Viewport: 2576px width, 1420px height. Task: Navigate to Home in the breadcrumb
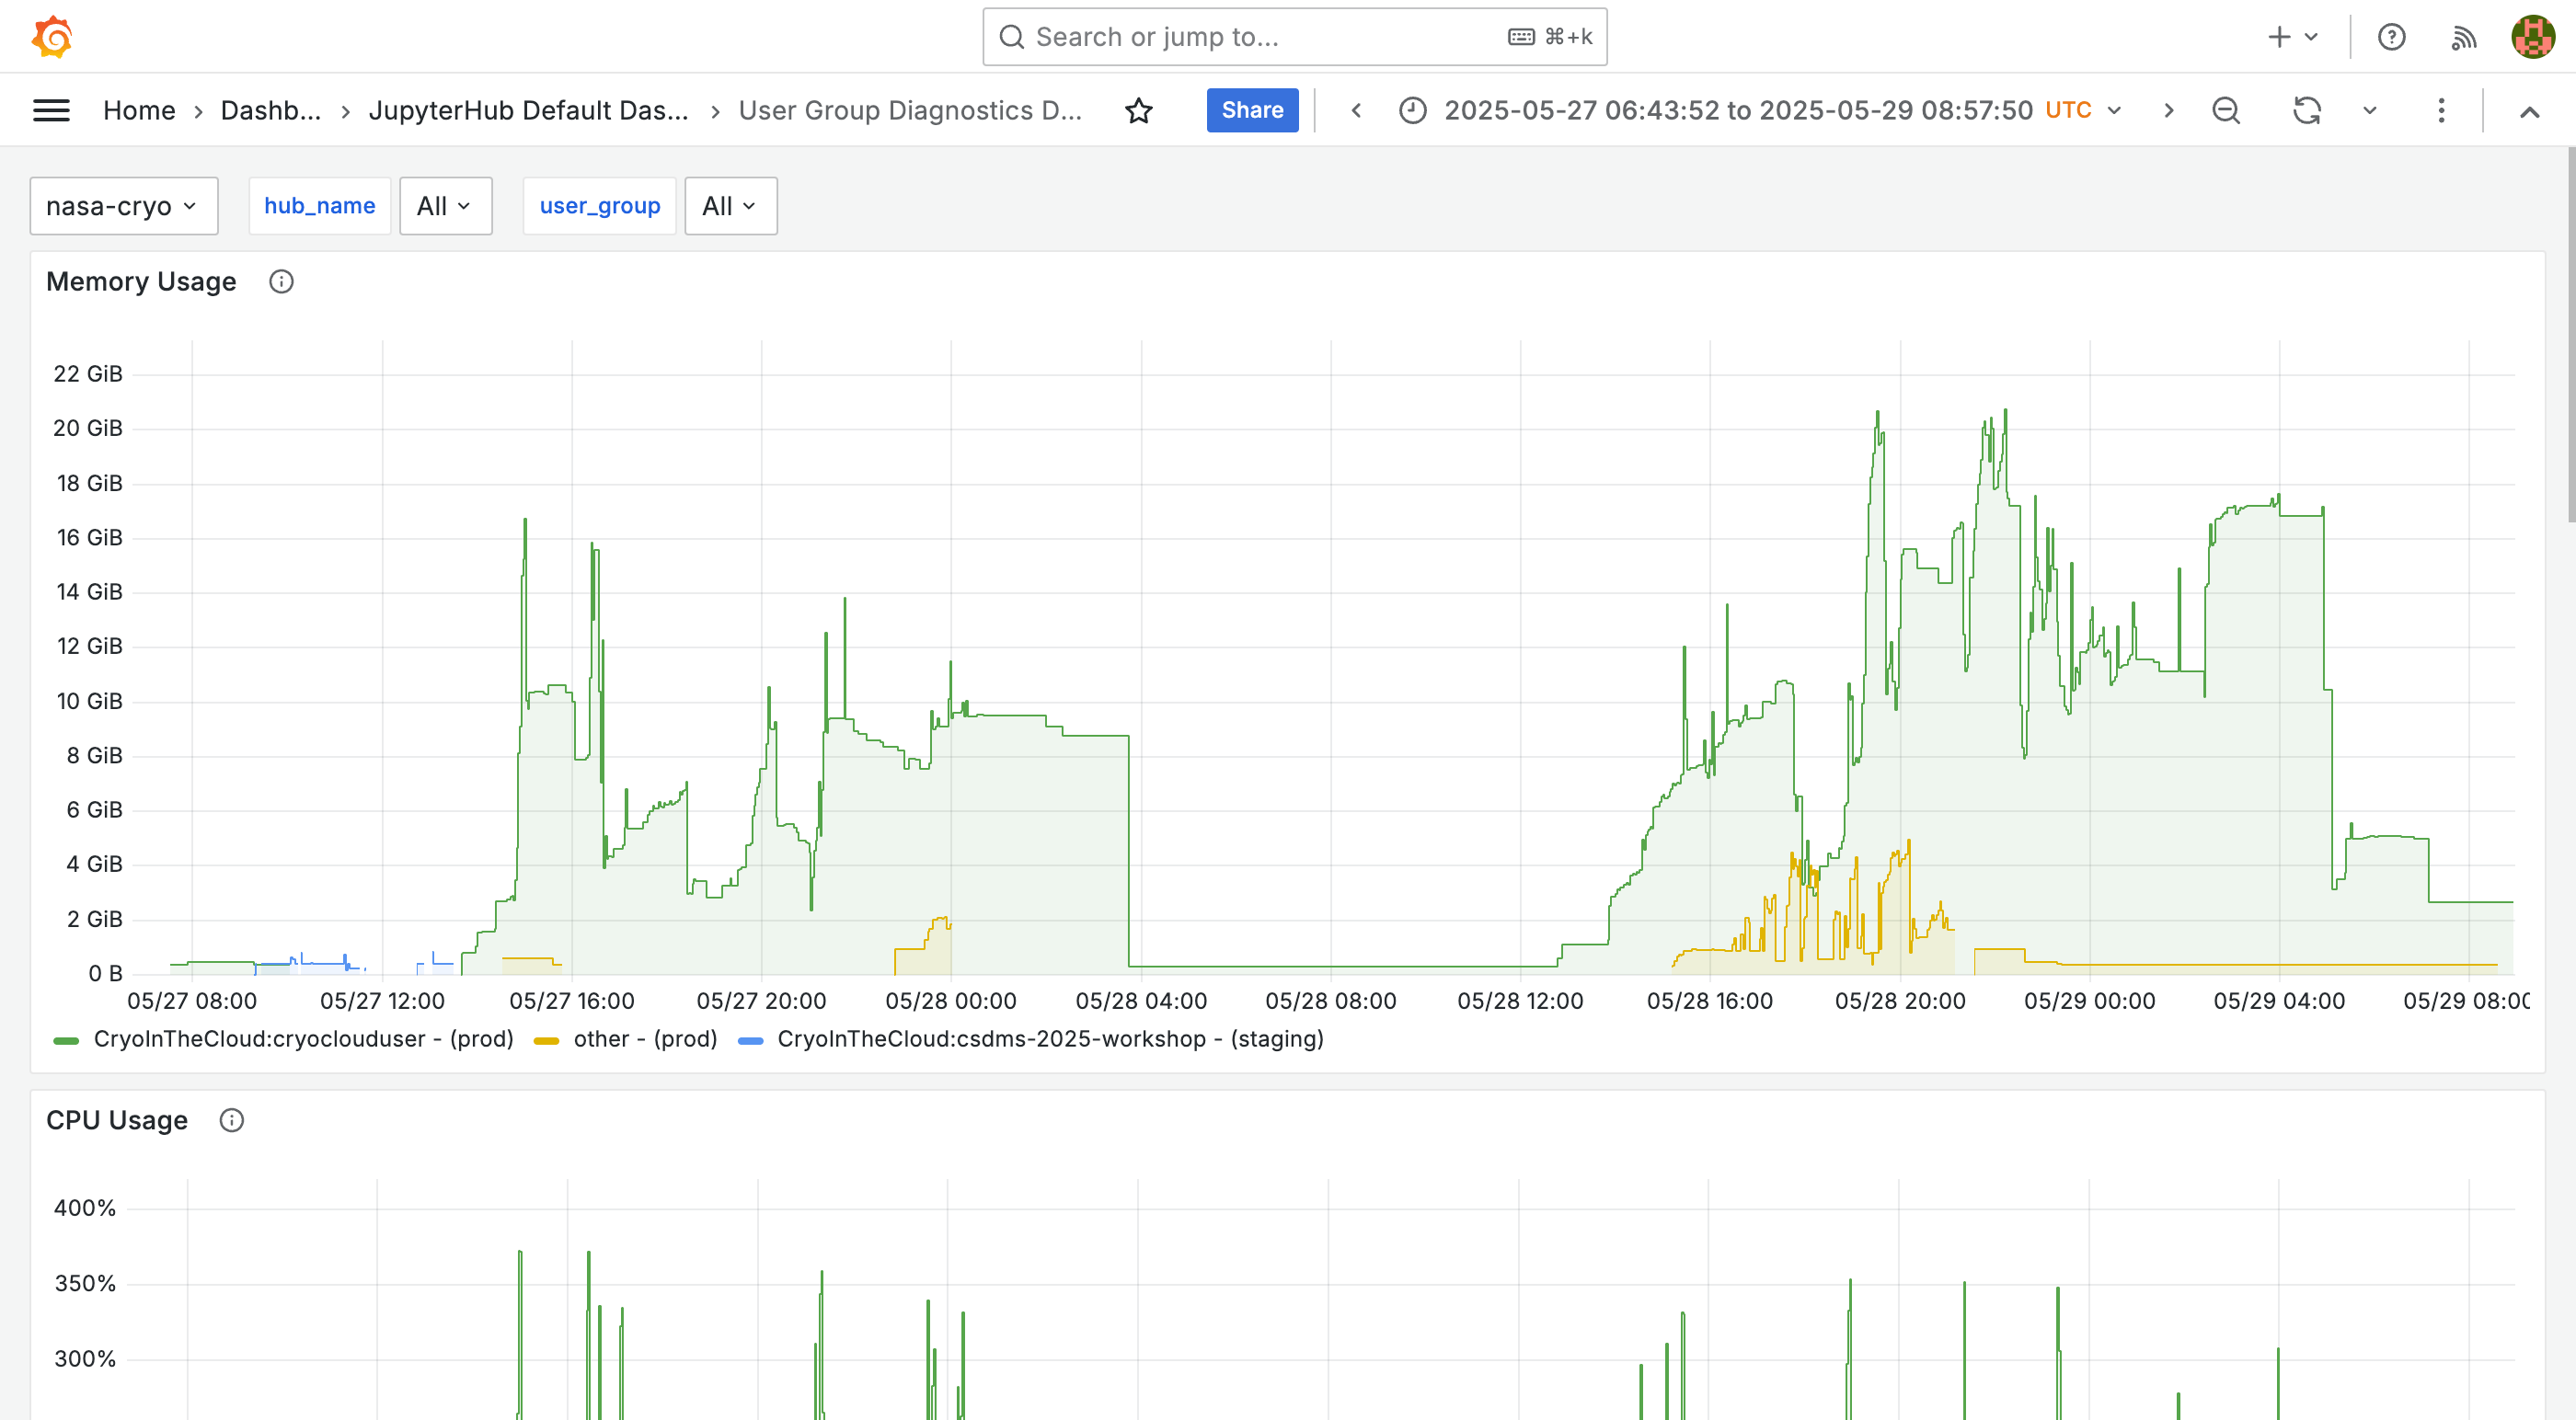coord(139,110)
